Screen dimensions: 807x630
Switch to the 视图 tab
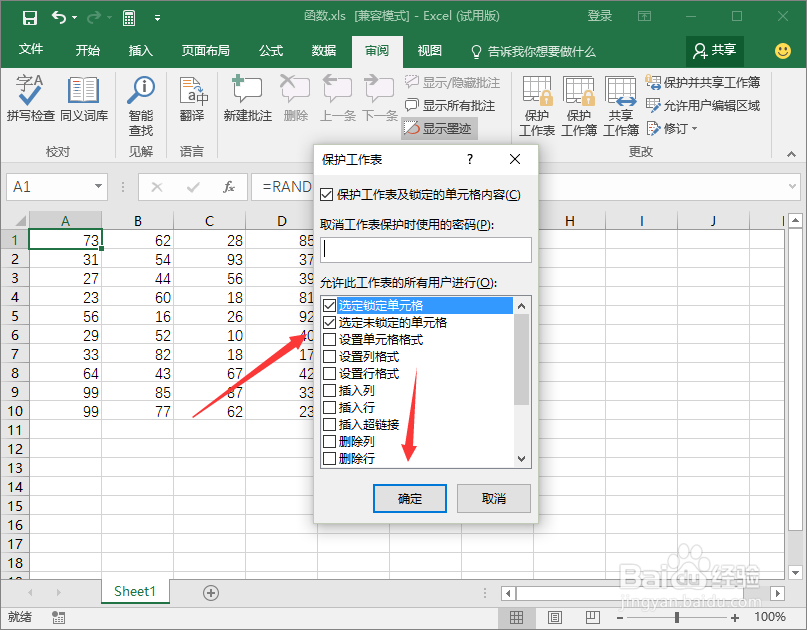(430, 50)
